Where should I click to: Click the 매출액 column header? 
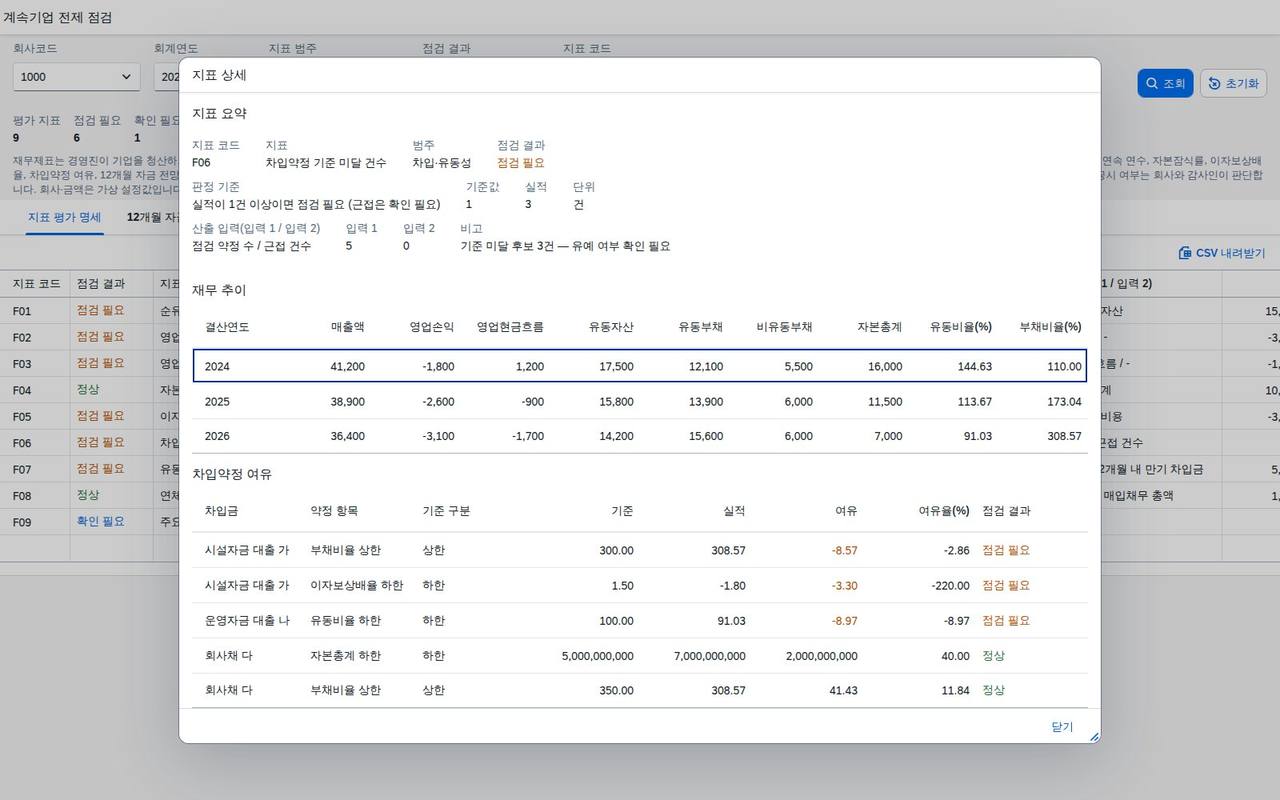[x=347, y=326]
